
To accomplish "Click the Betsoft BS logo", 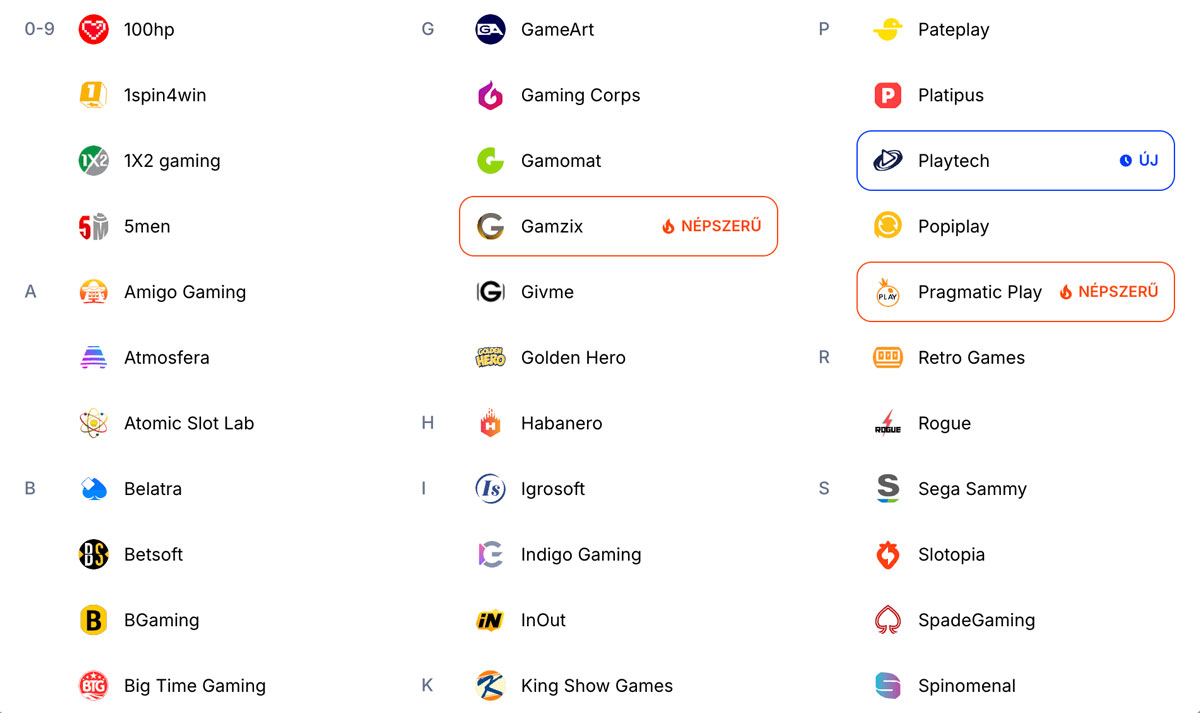I will (x=93, y=555).
